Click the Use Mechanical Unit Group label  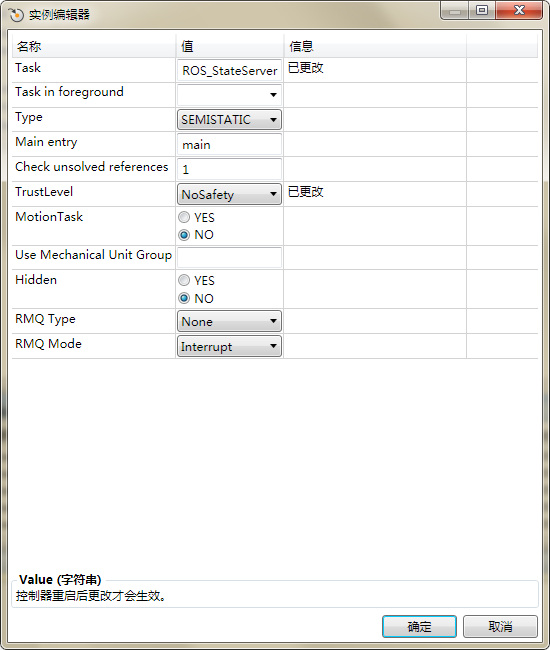[x=93, y=255]
